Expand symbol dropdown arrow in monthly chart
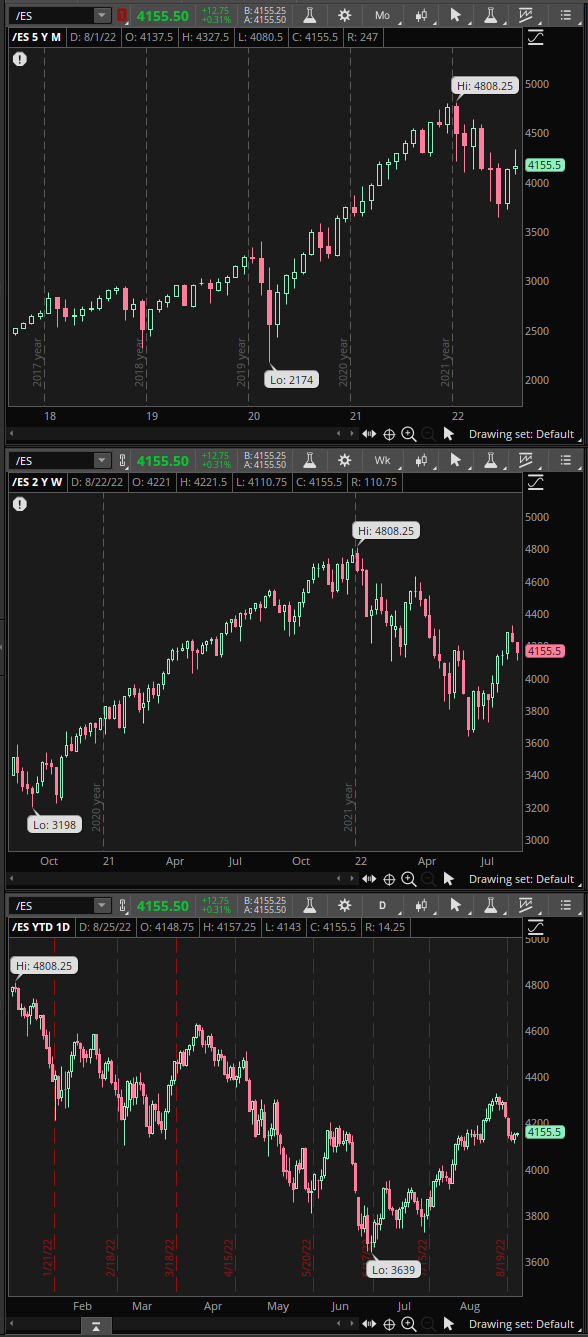Image resolution: width=588 pixels, height=1337 pixels. [102, 15]
